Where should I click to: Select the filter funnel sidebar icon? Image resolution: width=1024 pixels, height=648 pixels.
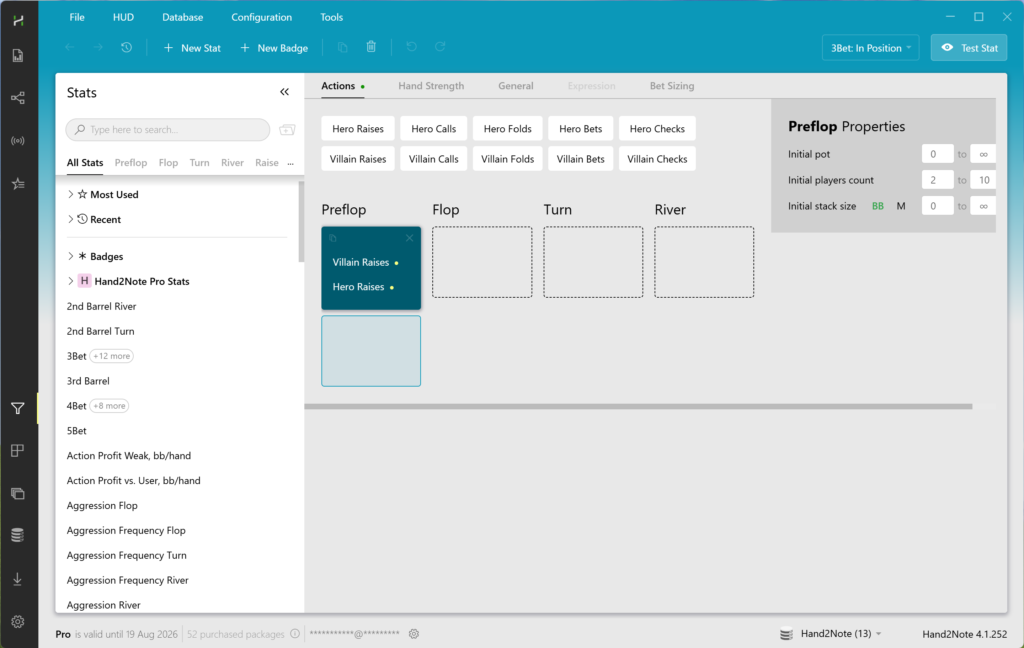tap(18, 408)
